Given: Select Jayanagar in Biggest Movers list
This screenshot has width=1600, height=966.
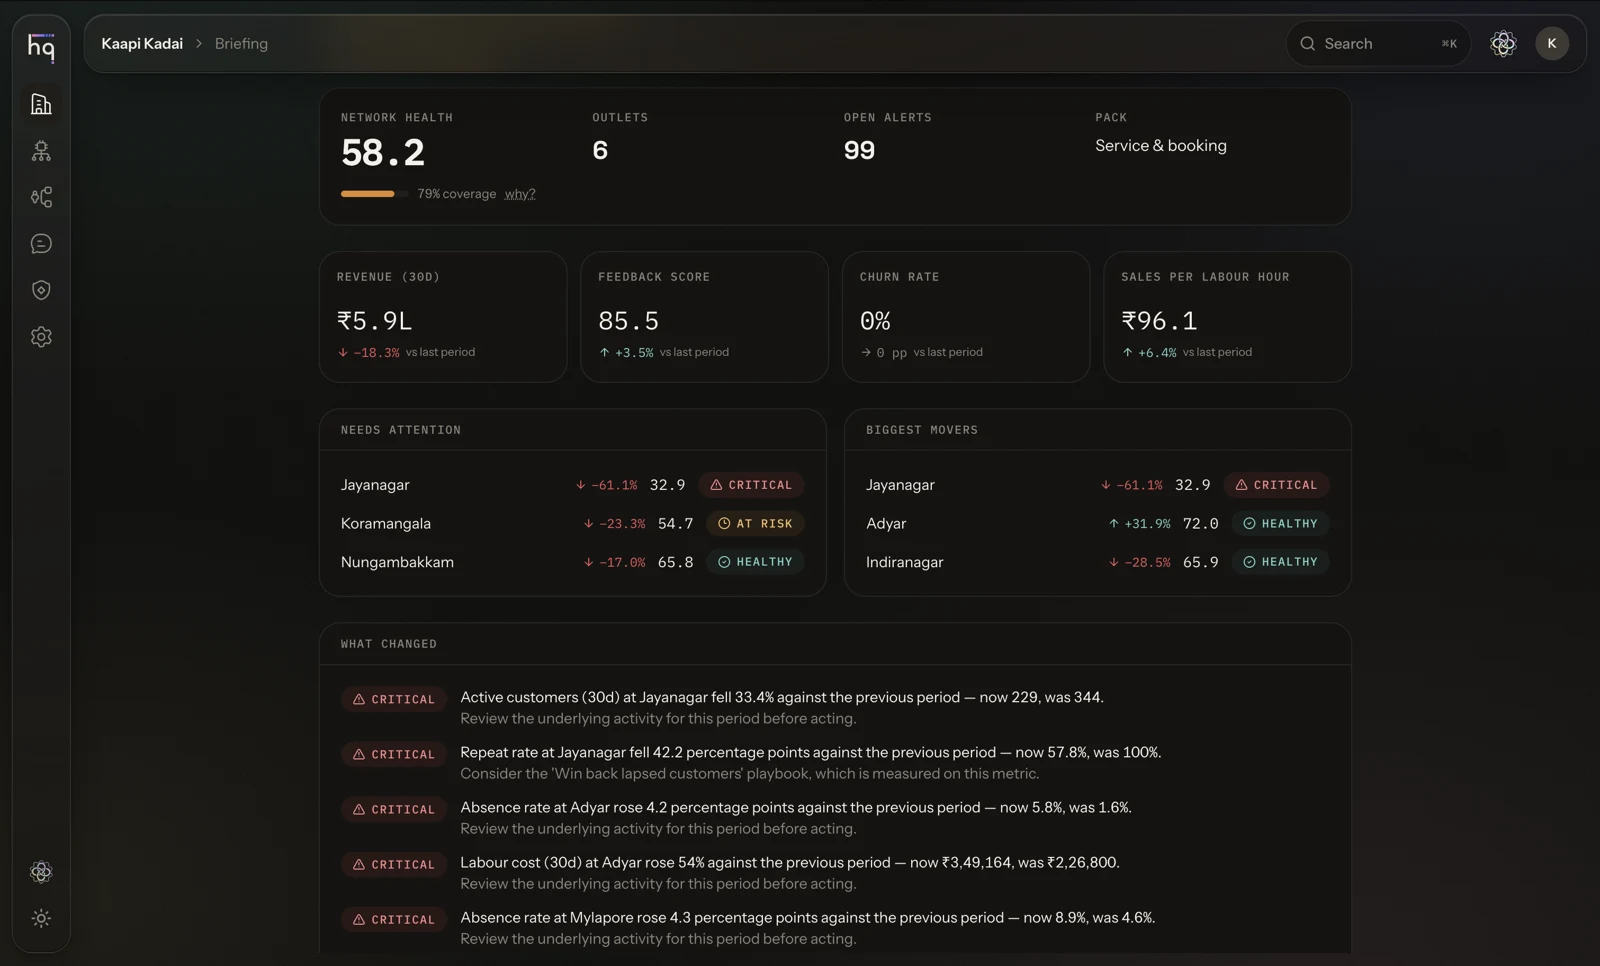Looking at the screenshot, I should [x=1097, y=485].
